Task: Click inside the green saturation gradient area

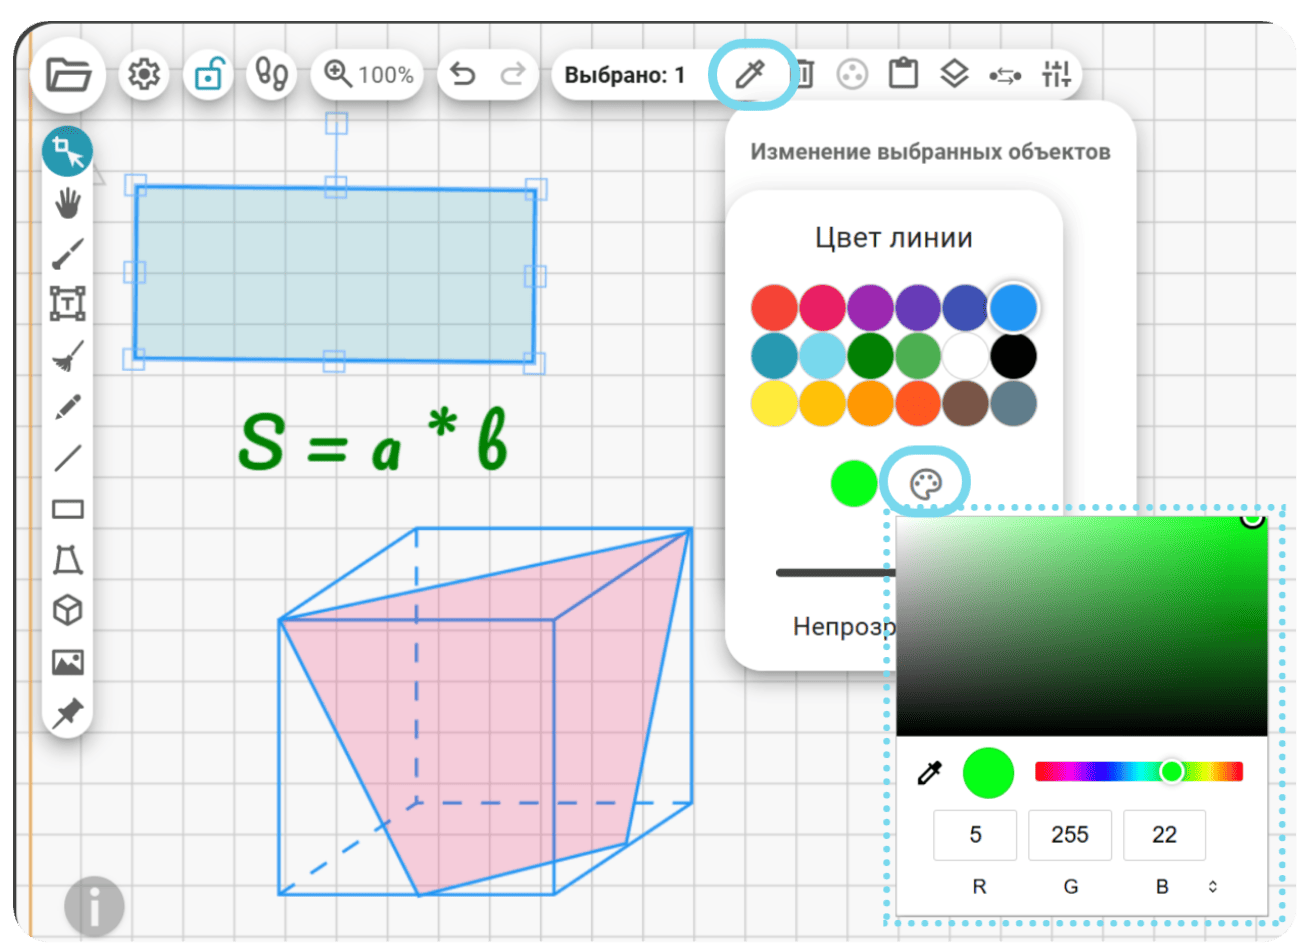Action: pyautogui.click(x=1082, y=626)
